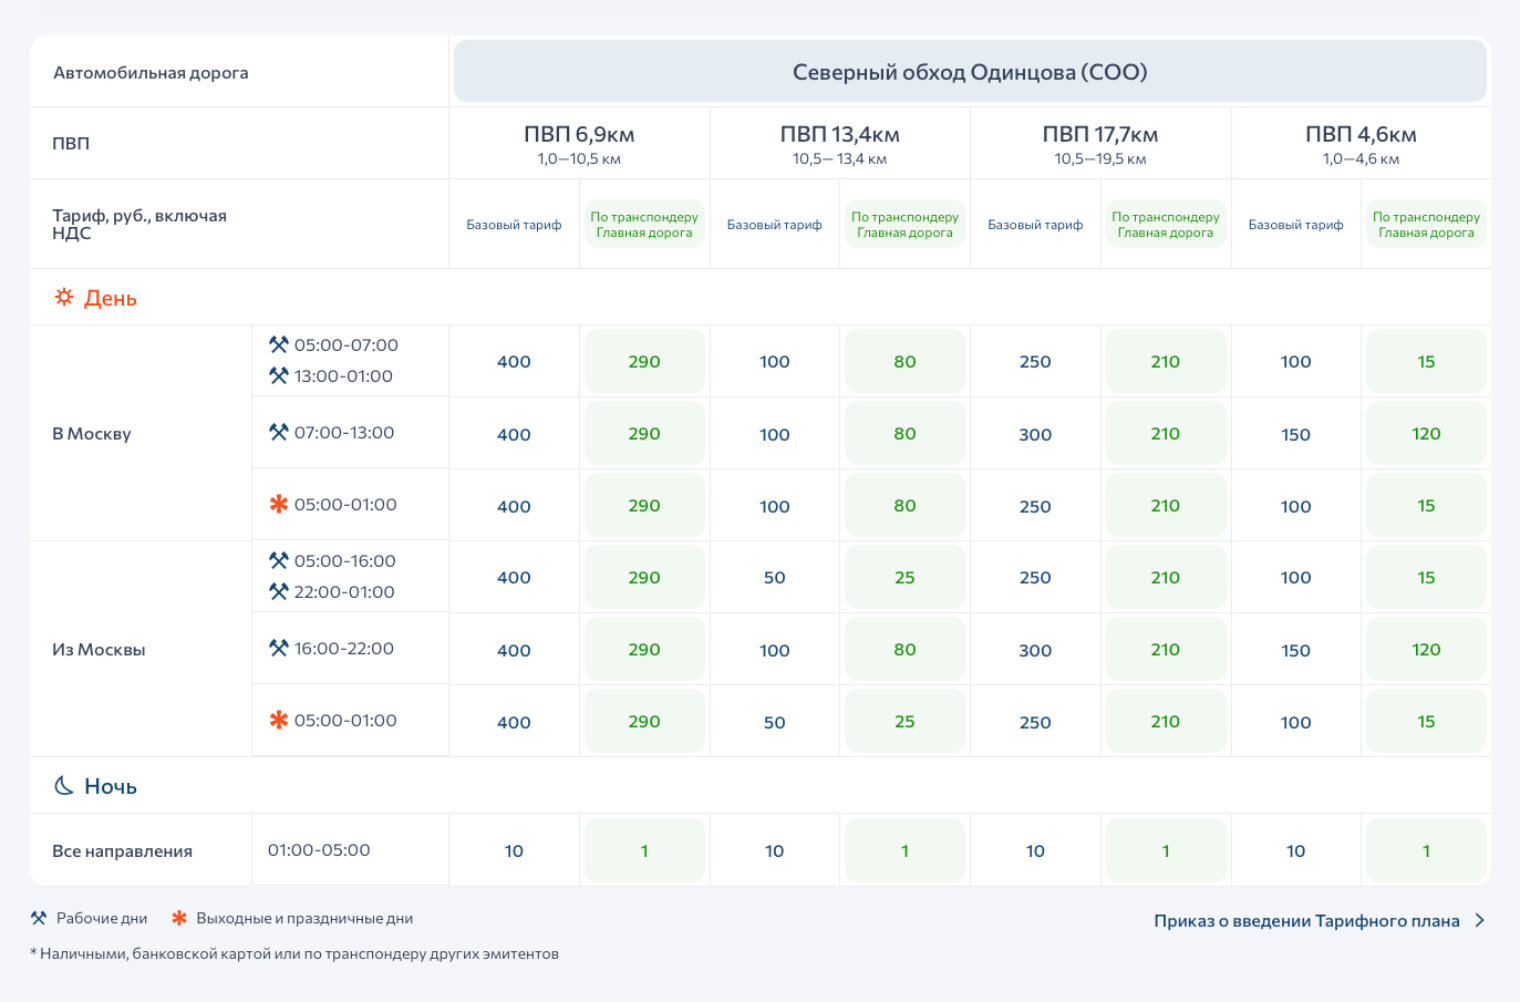Viewport: 1520px width, 1002px height.
Task: Select the Северный обход Одинцова (СОО) header
Action: coord(970,71)
